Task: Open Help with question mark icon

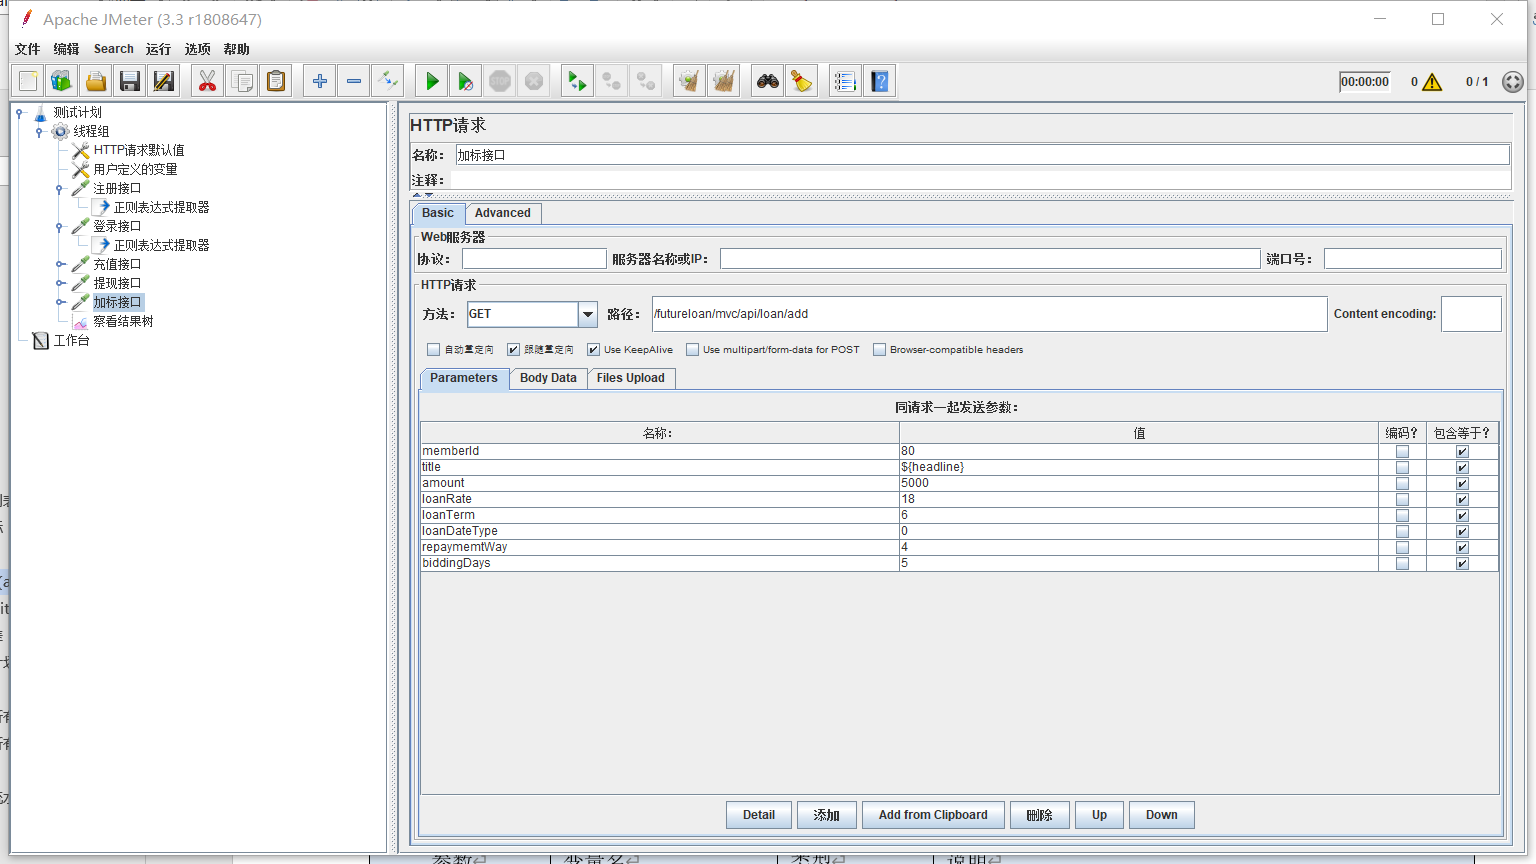Action: point(879,81)
